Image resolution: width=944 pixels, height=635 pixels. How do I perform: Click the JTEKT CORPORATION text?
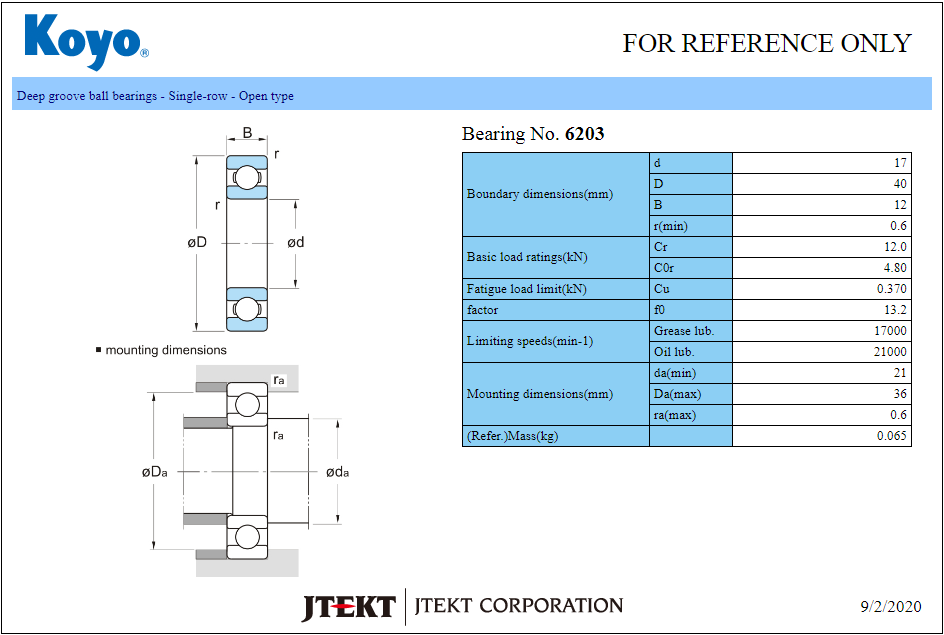518,606
